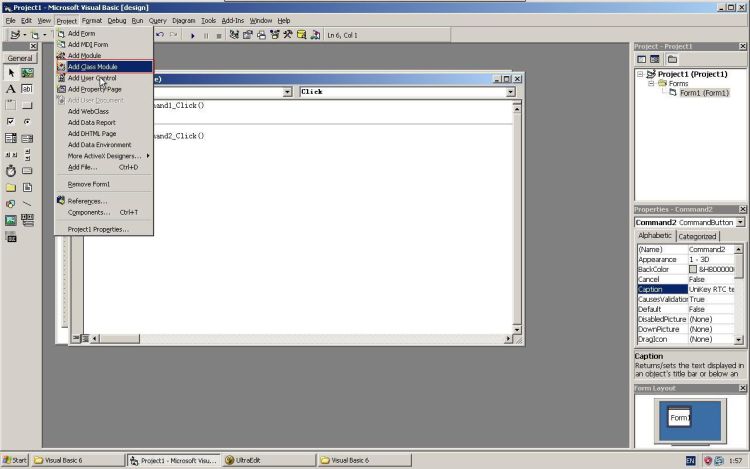Collapse the Project1 (Project1) tree node

point(640,75)
